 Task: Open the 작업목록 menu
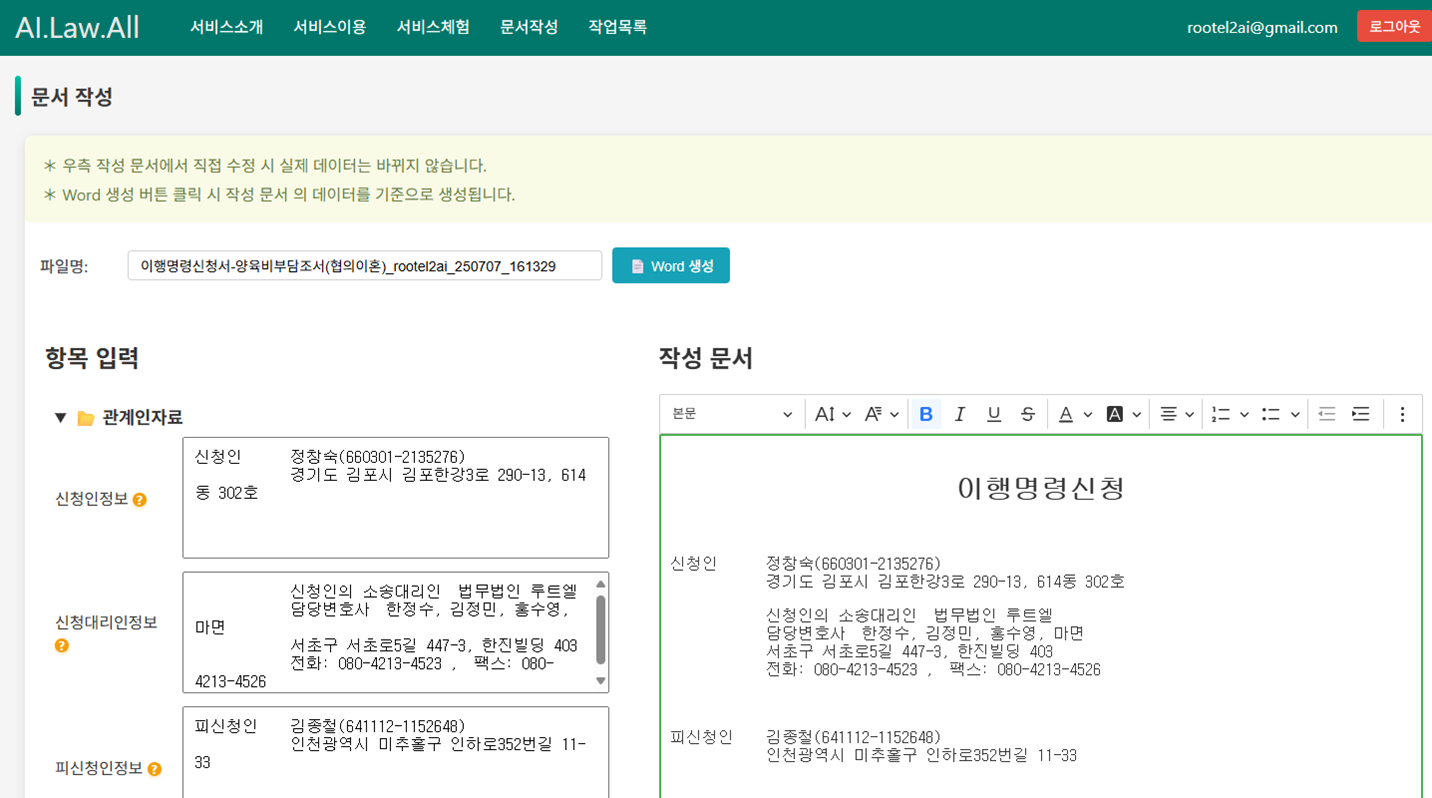618,27
